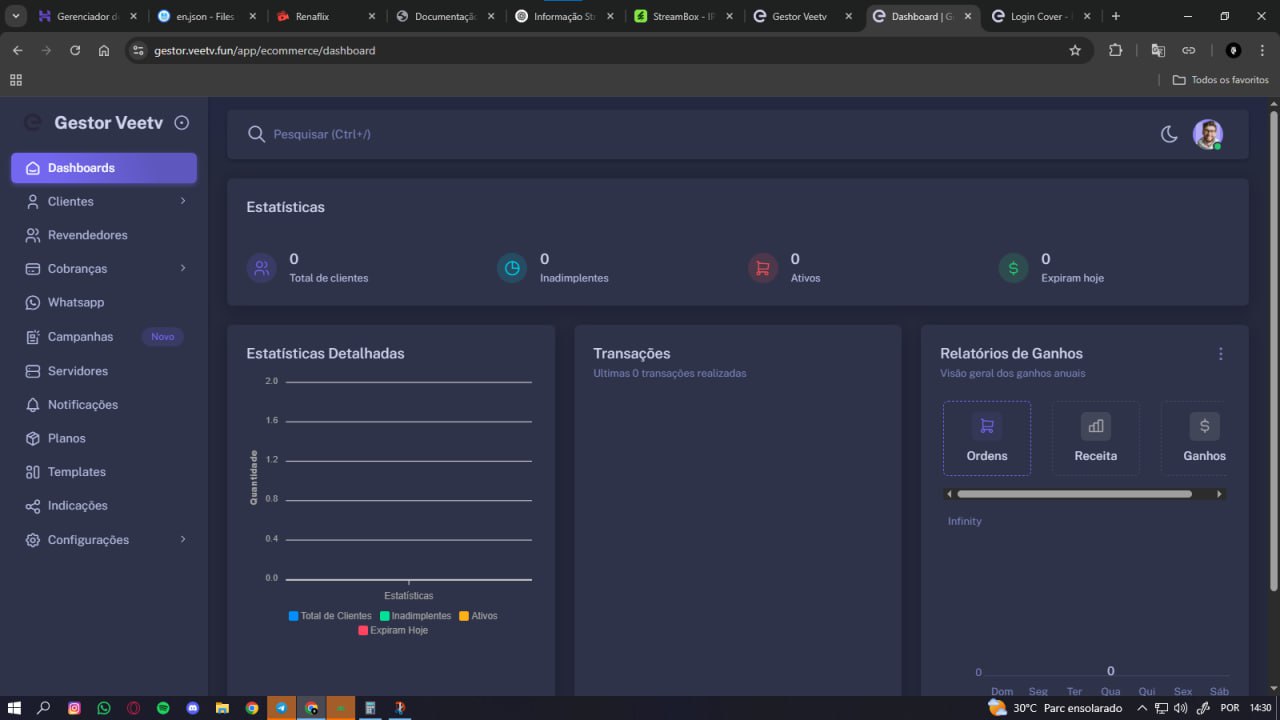Click the user profile avatar

[x=1207, y=134]
